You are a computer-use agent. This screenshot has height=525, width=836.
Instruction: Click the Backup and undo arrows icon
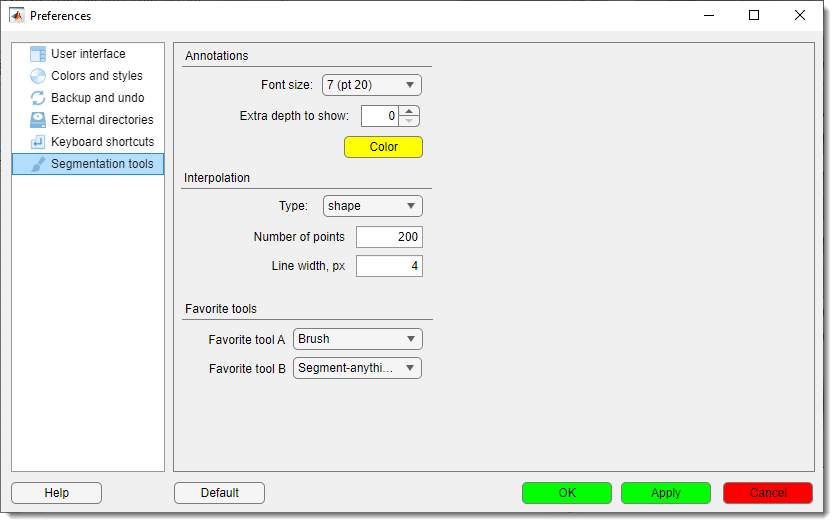38,98
